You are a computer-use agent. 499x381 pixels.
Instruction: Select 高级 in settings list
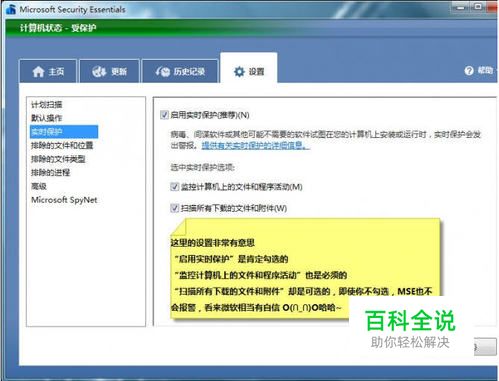[39, 186]
